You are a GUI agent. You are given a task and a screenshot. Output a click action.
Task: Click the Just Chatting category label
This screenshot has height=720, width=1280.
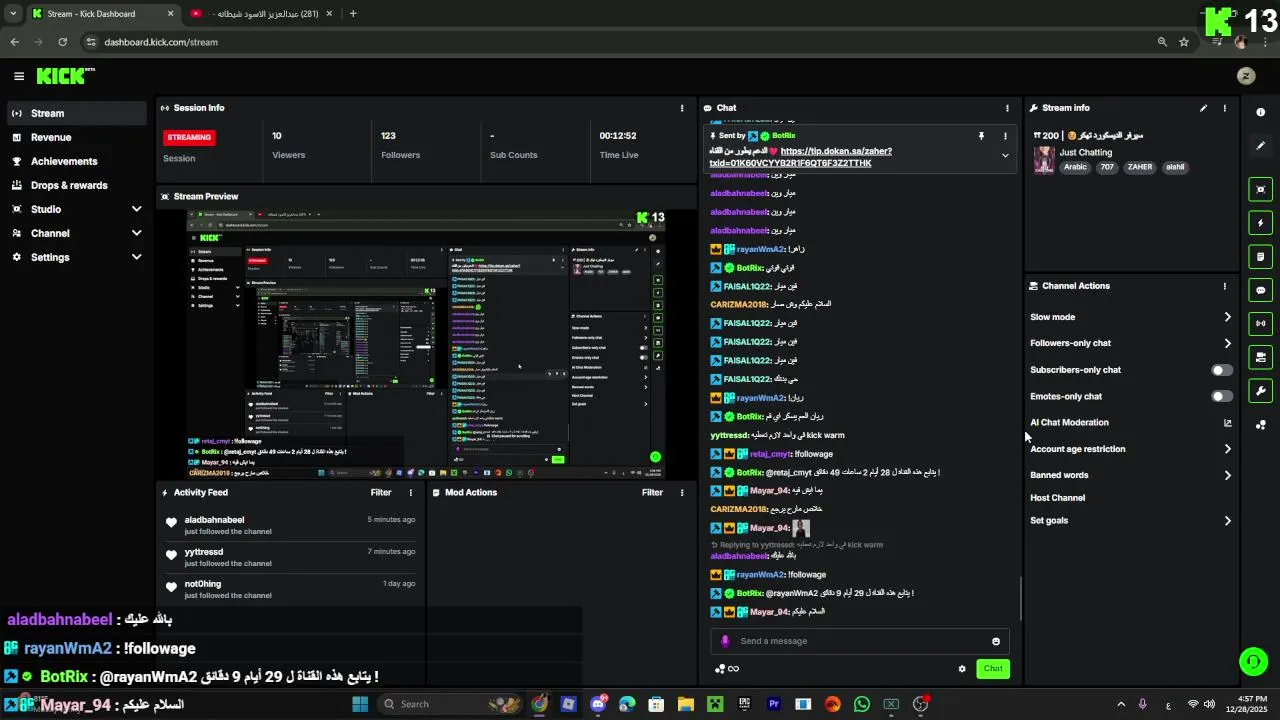[x=1086, y=153]
